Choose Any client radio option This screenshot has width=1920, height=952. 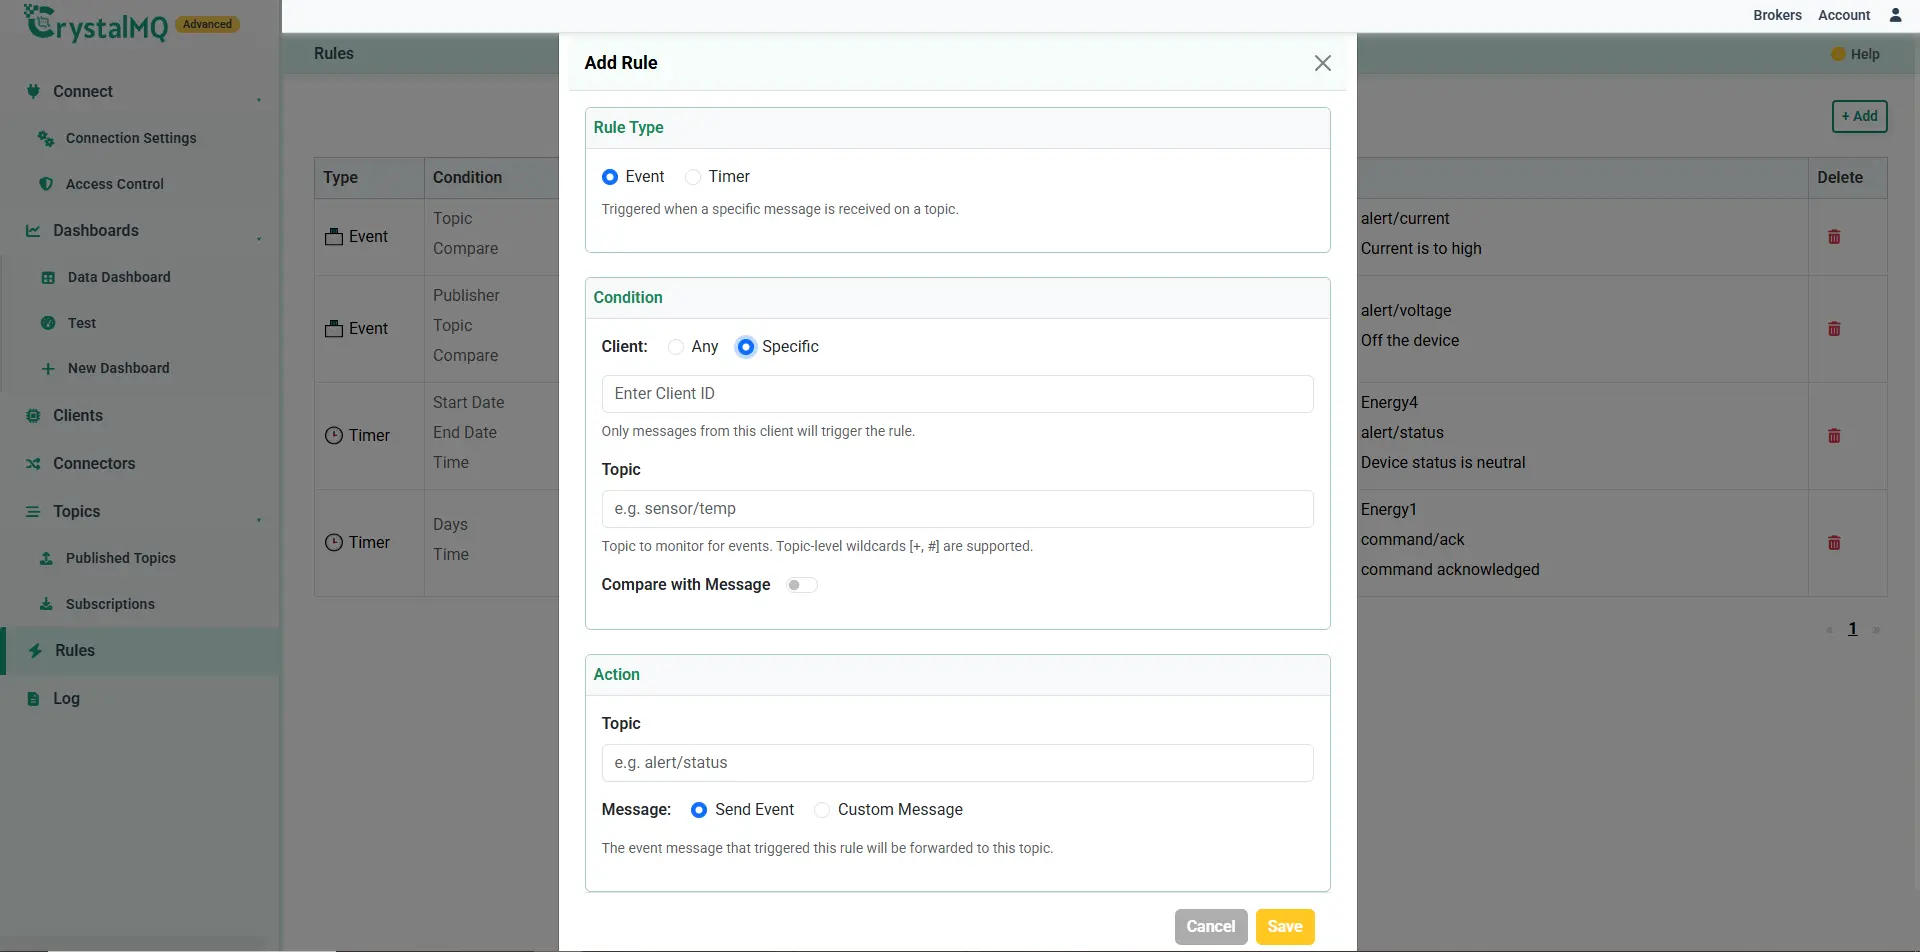coord(676,347)
